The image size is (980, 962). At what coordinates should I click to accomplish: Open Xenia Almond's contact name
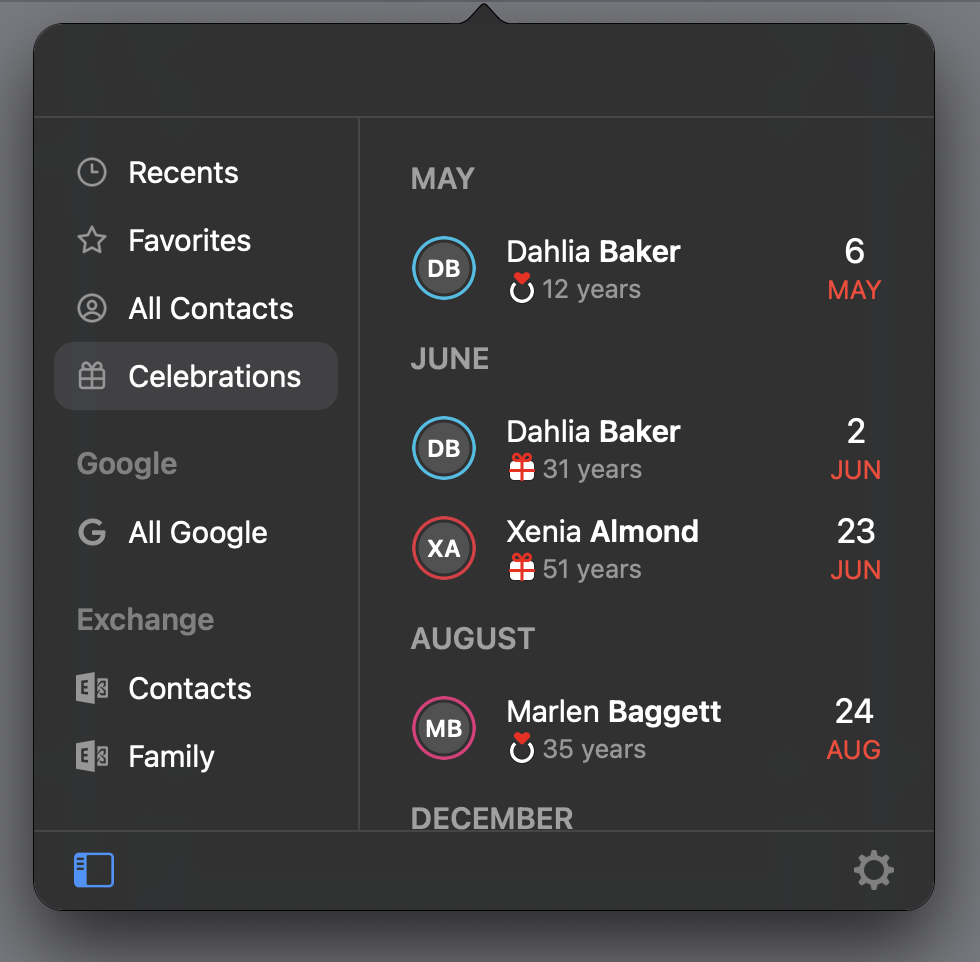point(602,531)
